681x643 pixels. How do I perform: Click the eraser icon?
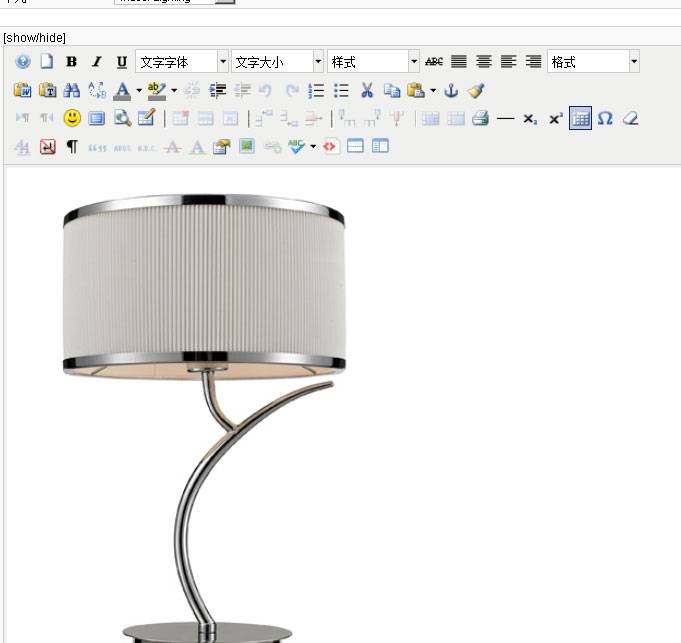[x=629, y=118]
